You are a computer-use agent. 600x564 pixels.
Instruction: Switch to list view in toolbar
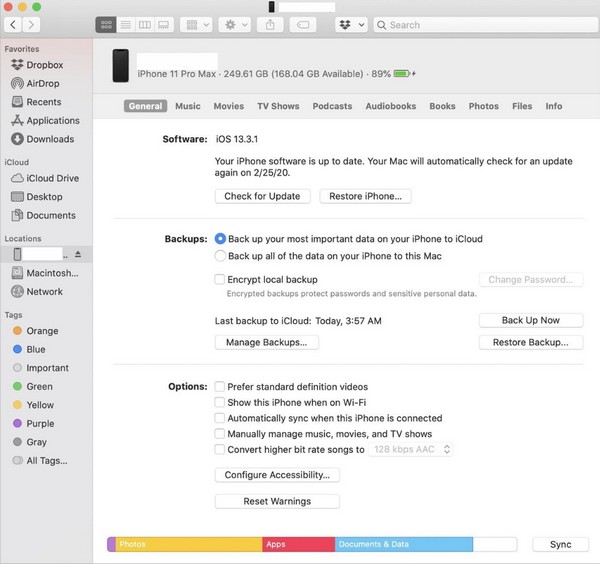point(126,25)
